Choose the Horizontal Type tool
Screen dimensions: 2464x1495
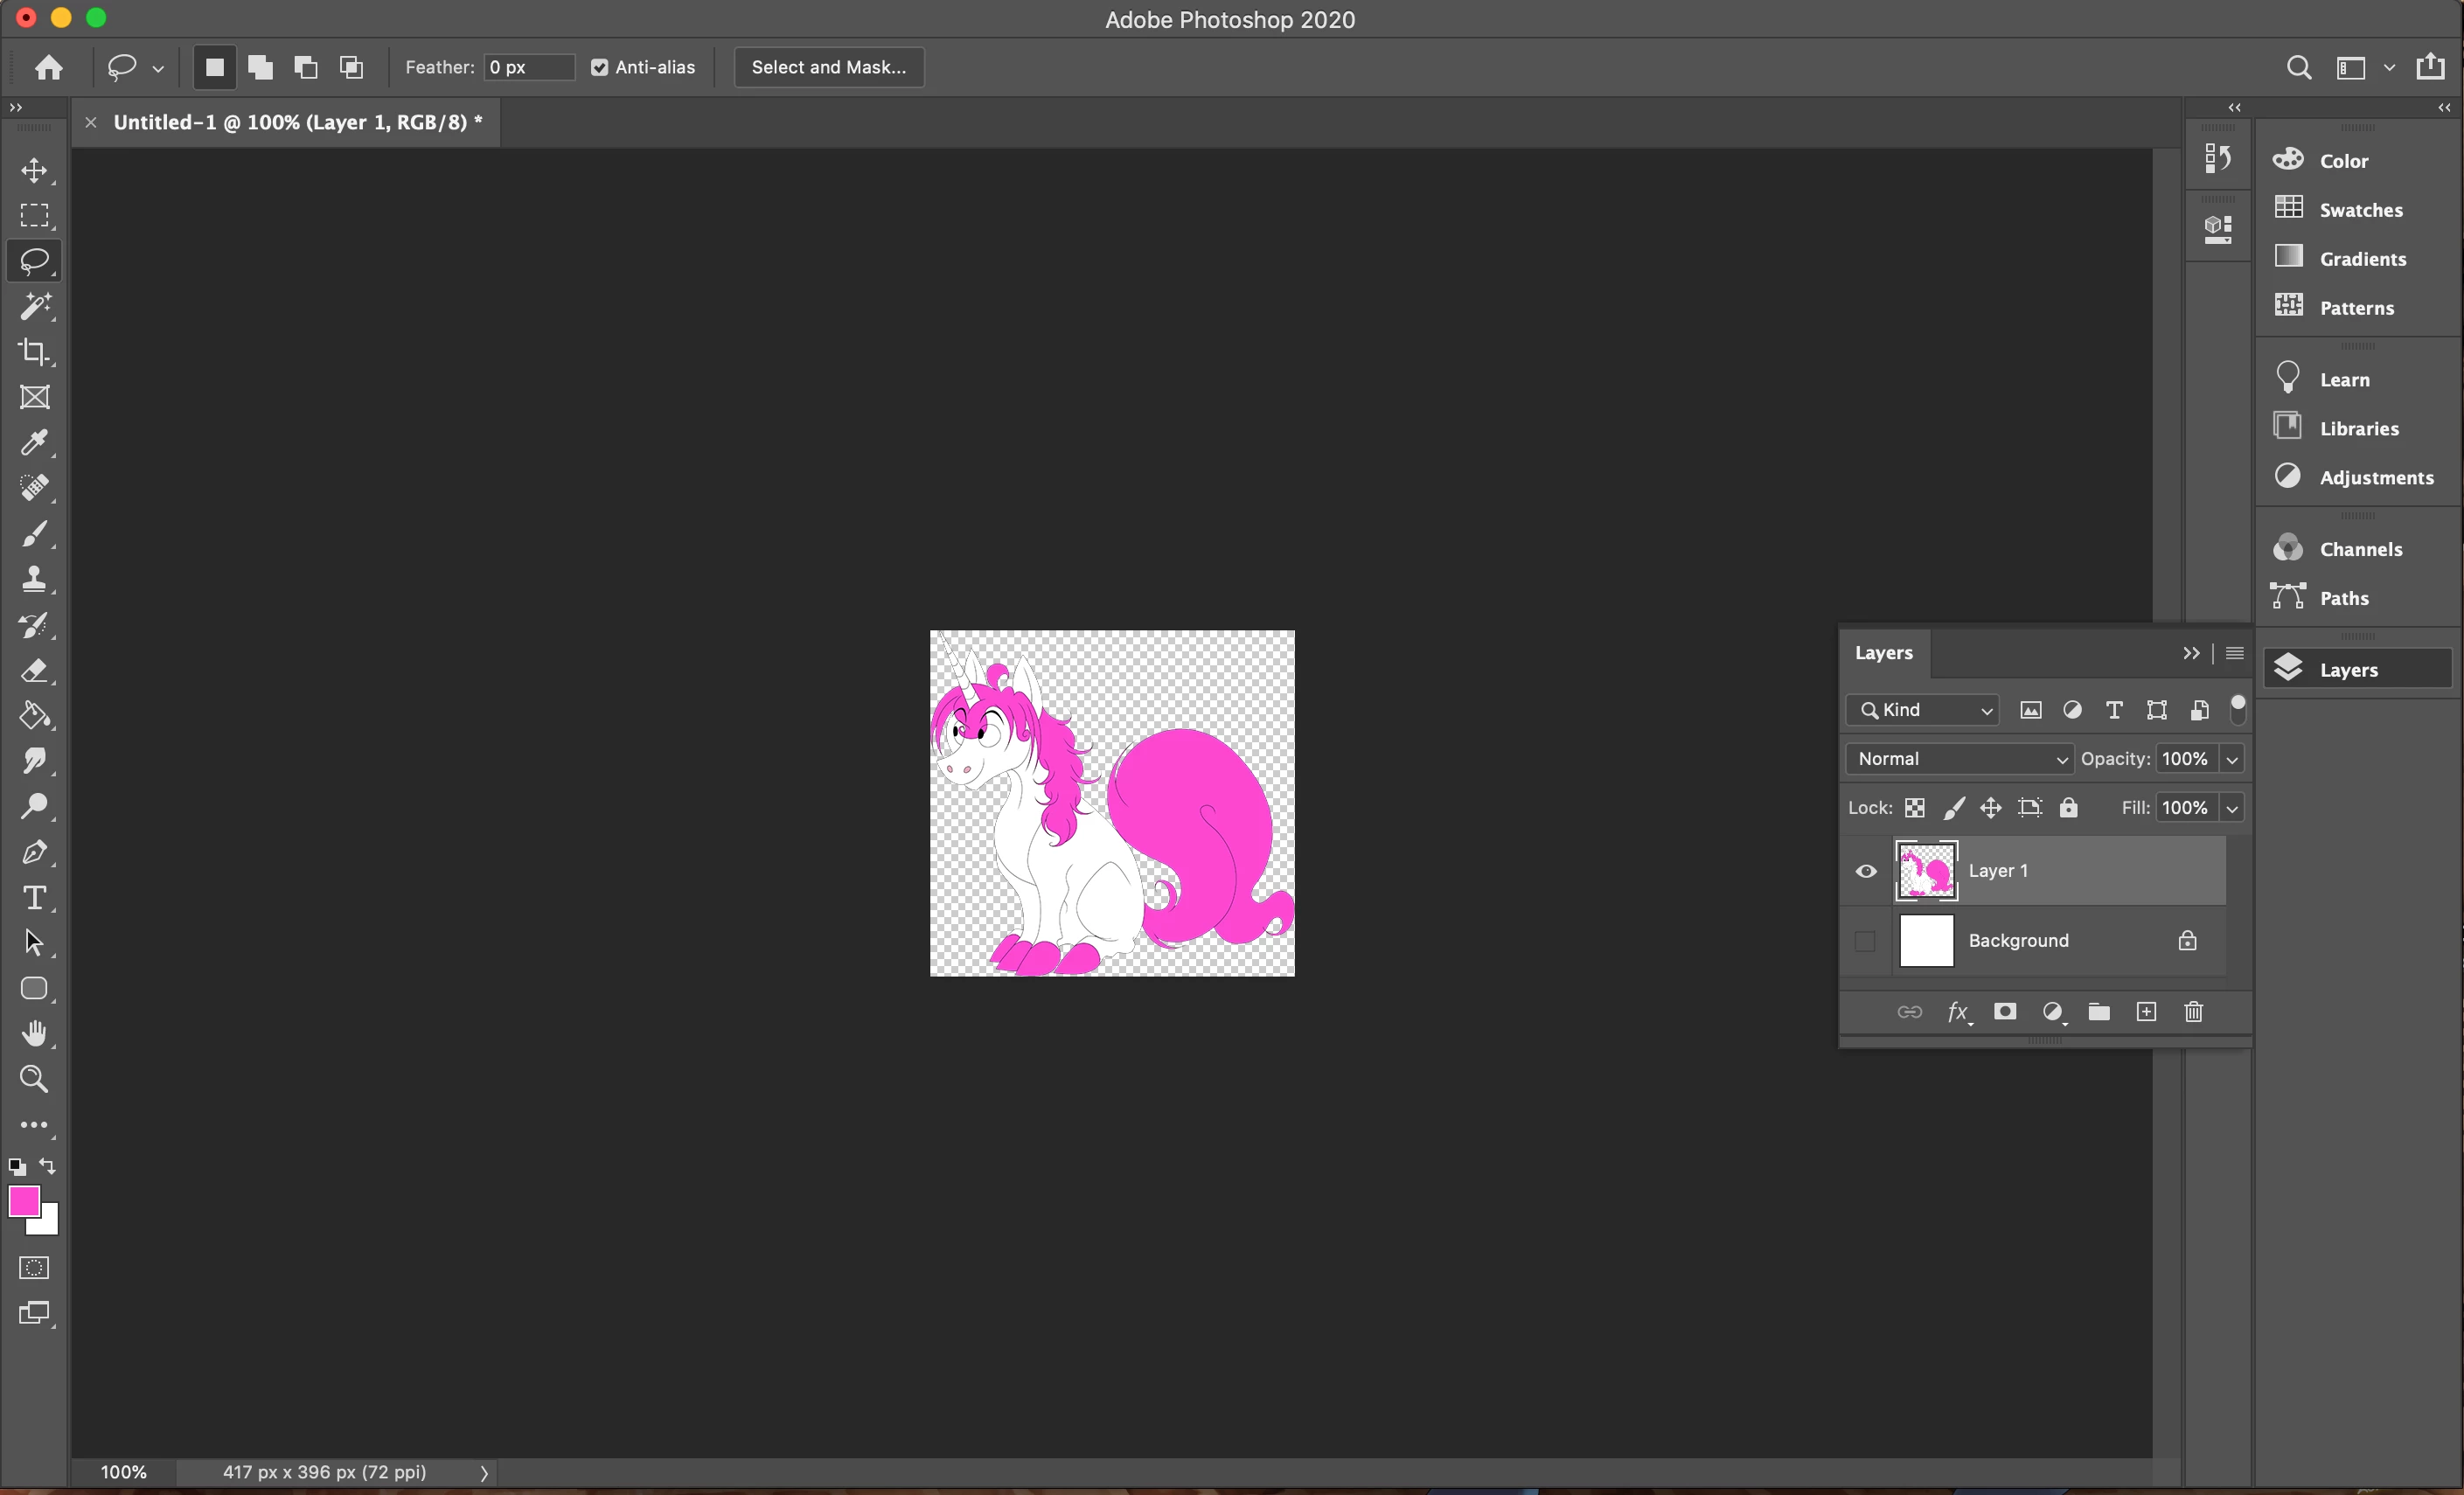[x=34, y=897]
